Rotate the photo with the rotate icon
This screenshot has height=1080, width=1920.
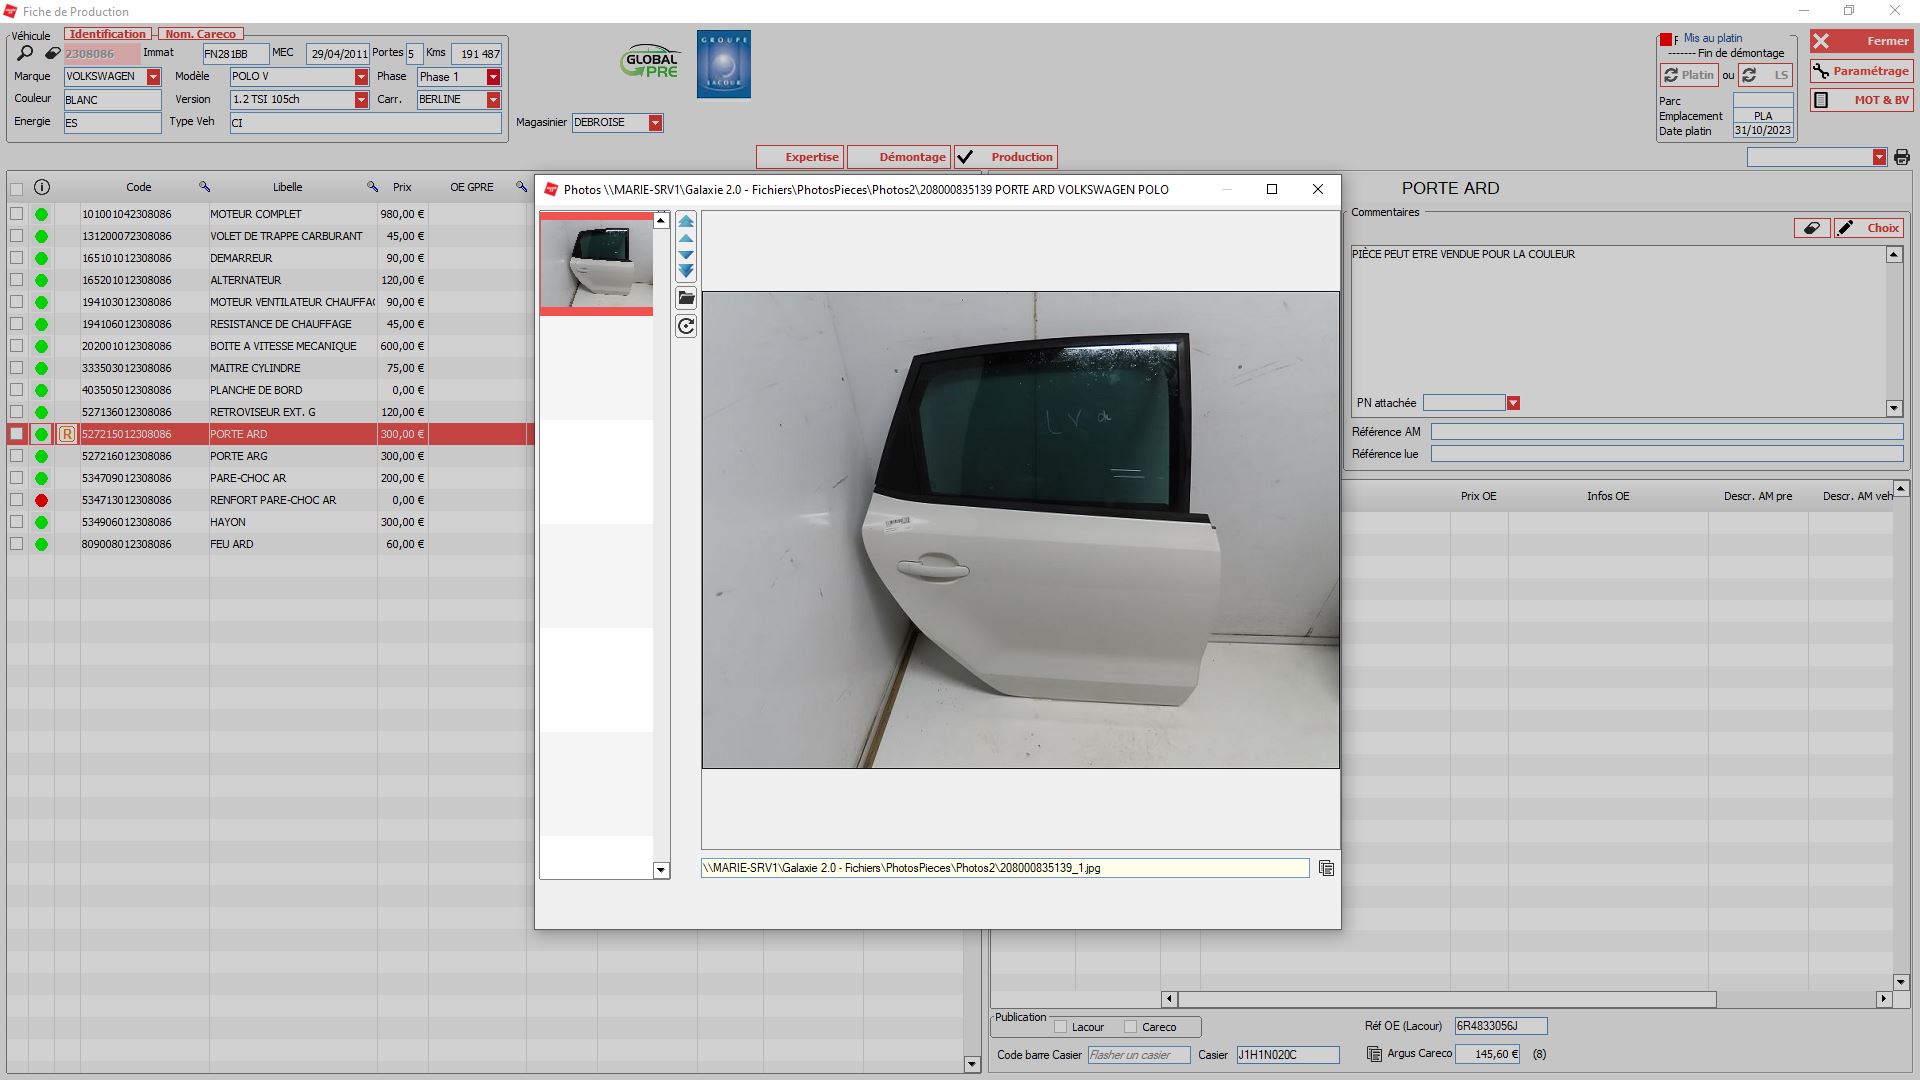click(x=686, y=326)
